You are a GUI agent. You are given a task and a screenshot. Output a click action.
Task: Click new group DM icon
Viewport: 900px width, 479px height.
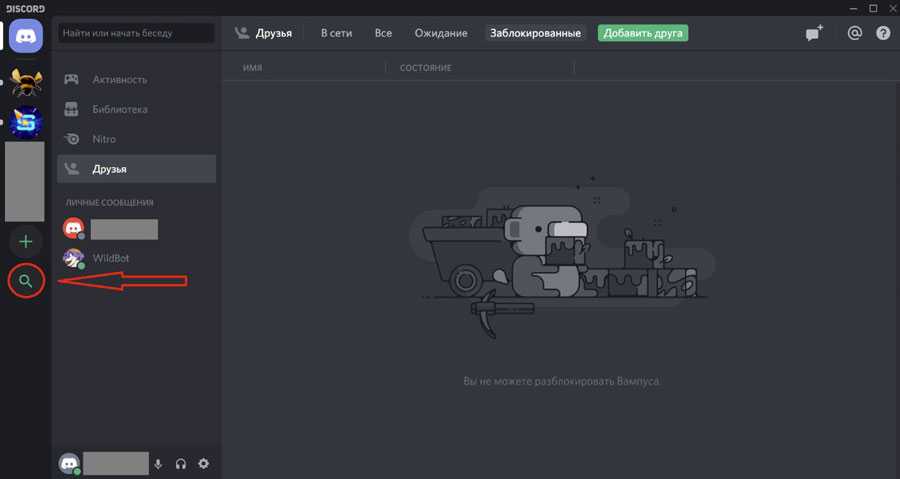(x=814, y=33)
